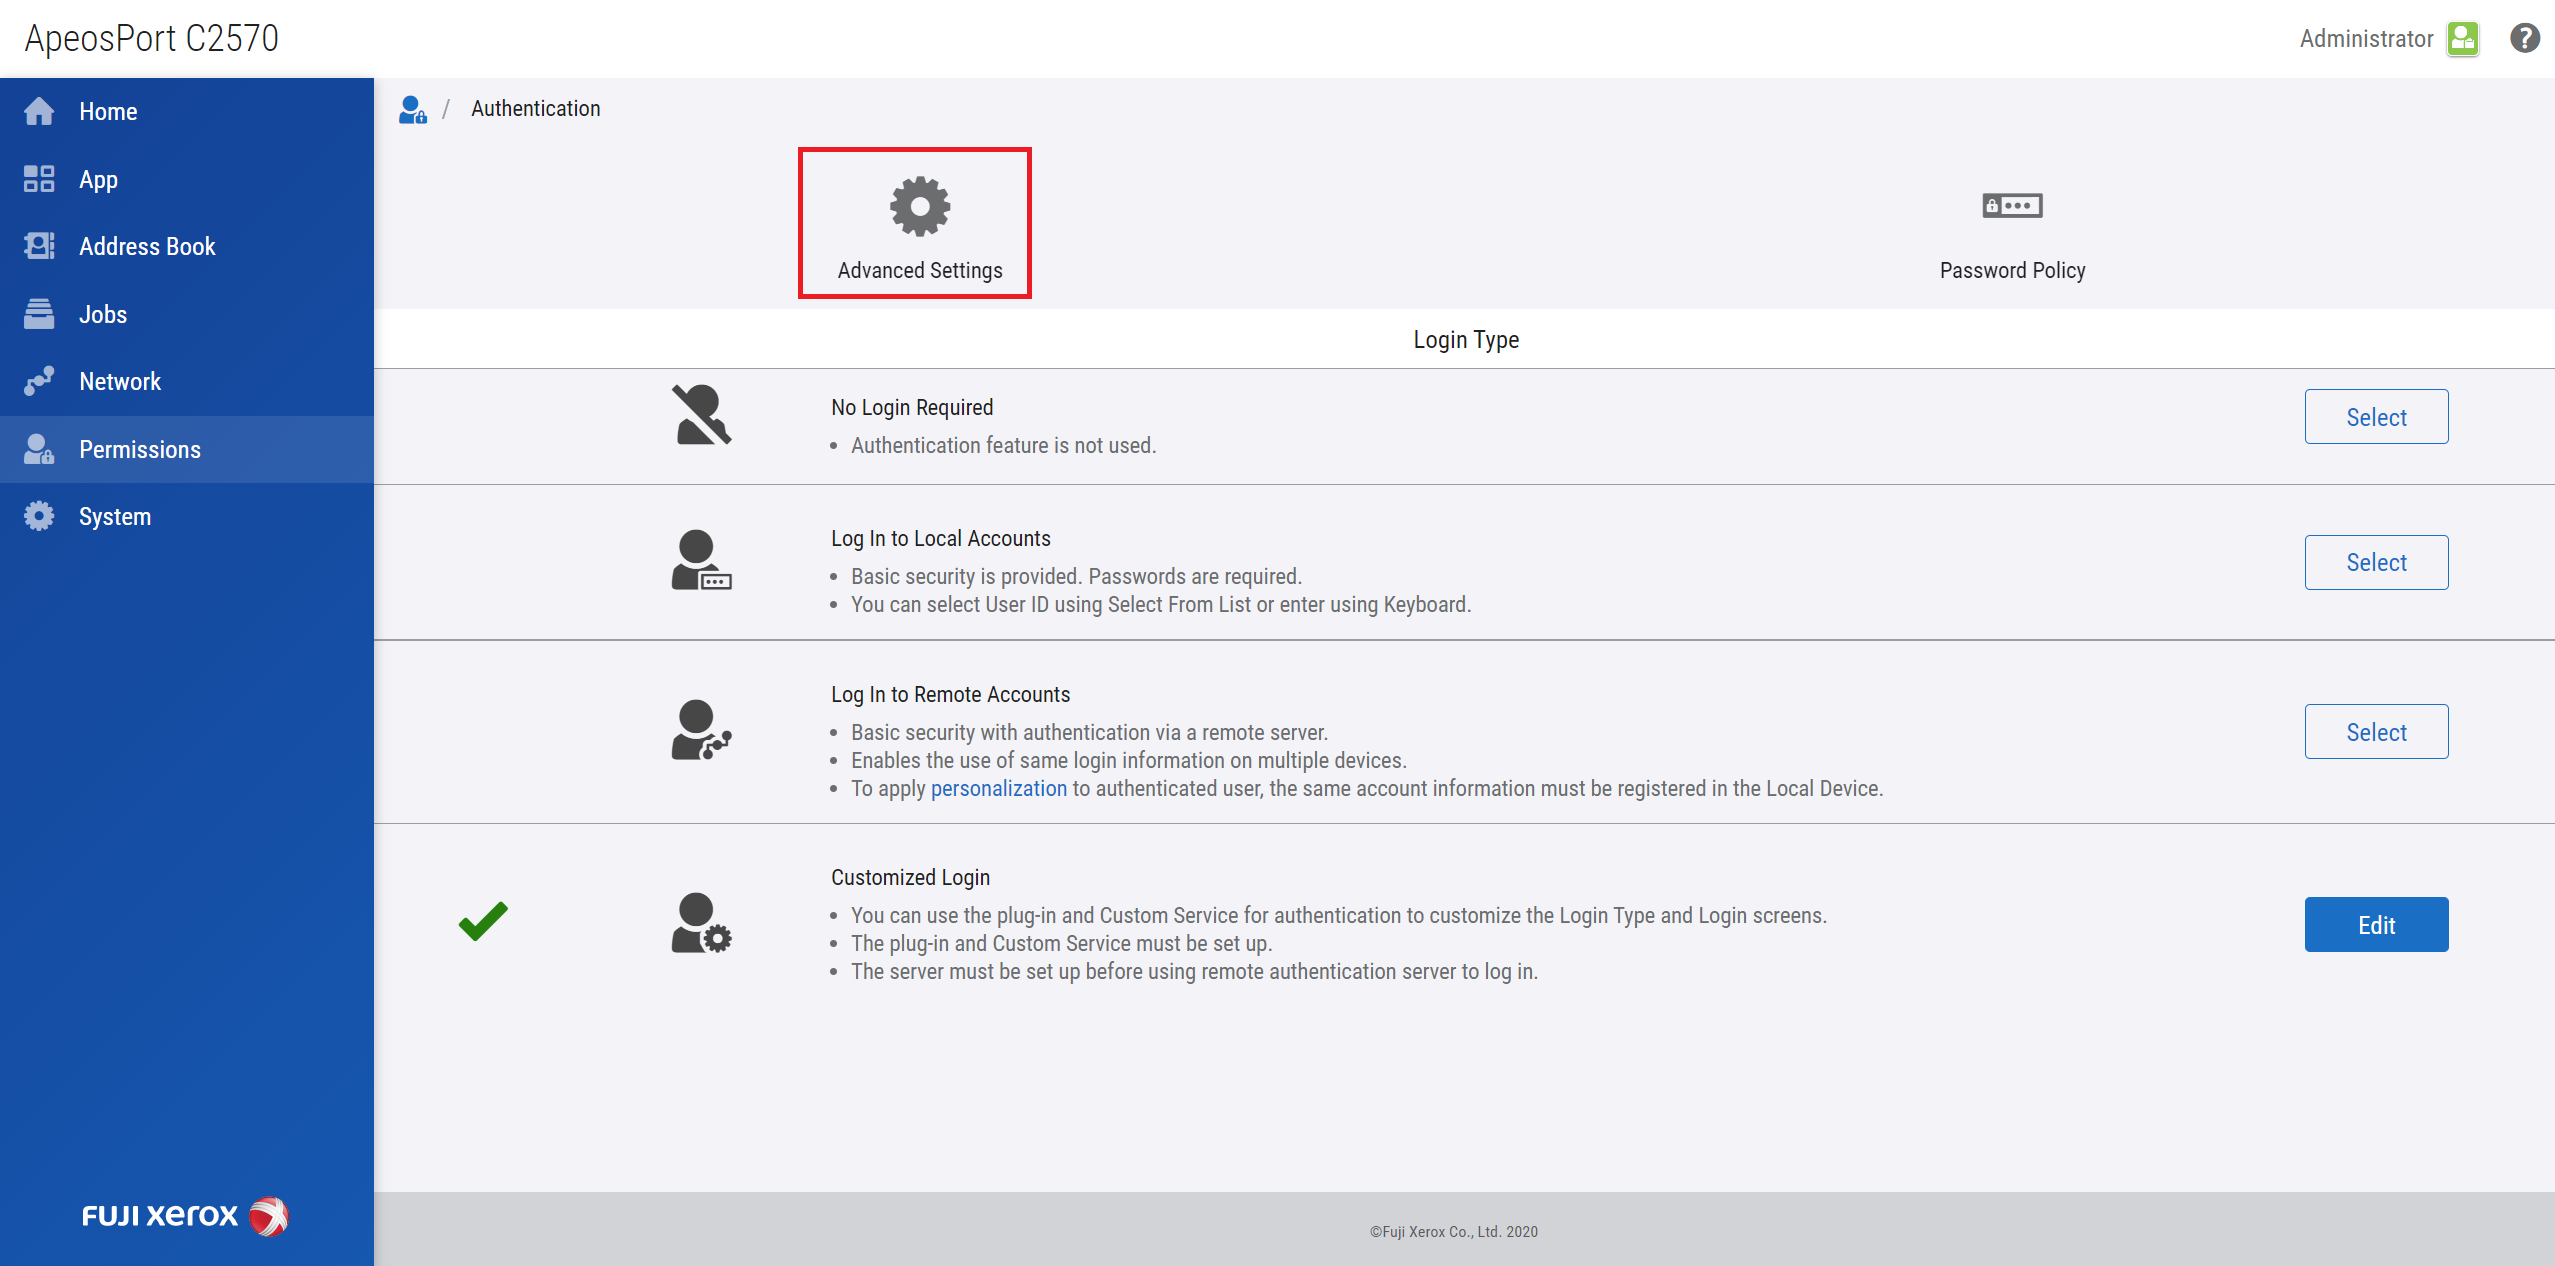Click the System gear icon in sidebar

tap(39, 516)
